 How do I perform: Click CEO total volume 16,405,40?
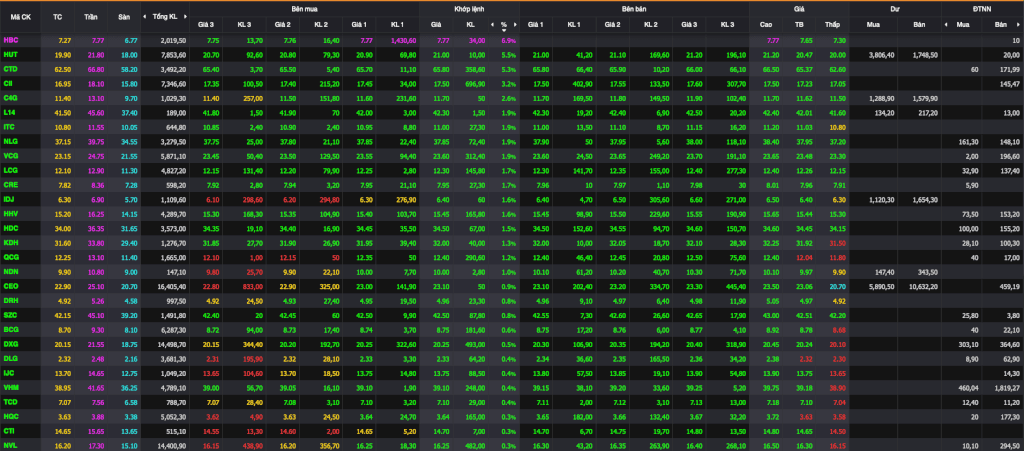tap(172, 286)
